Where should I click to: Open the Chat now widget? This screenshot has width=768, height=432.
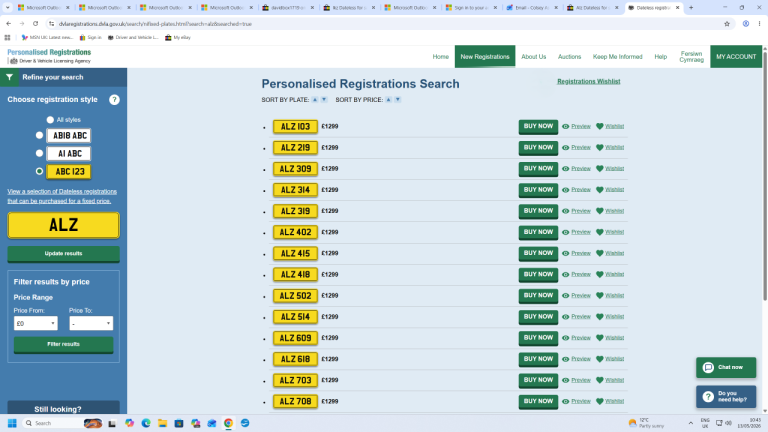(x=726, y=367)
